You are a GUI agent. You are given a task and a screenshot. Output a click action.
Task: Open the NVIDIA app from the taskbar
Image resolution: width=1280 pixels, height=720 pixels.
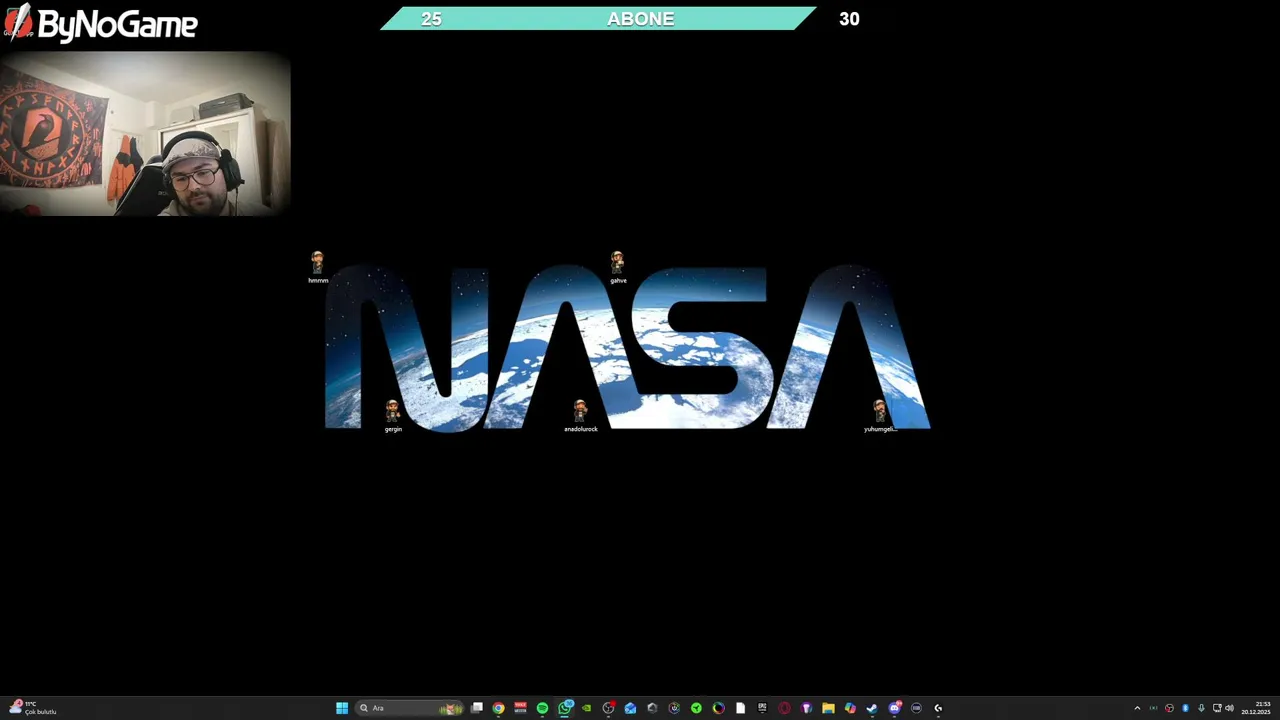[x=587, y=708]
